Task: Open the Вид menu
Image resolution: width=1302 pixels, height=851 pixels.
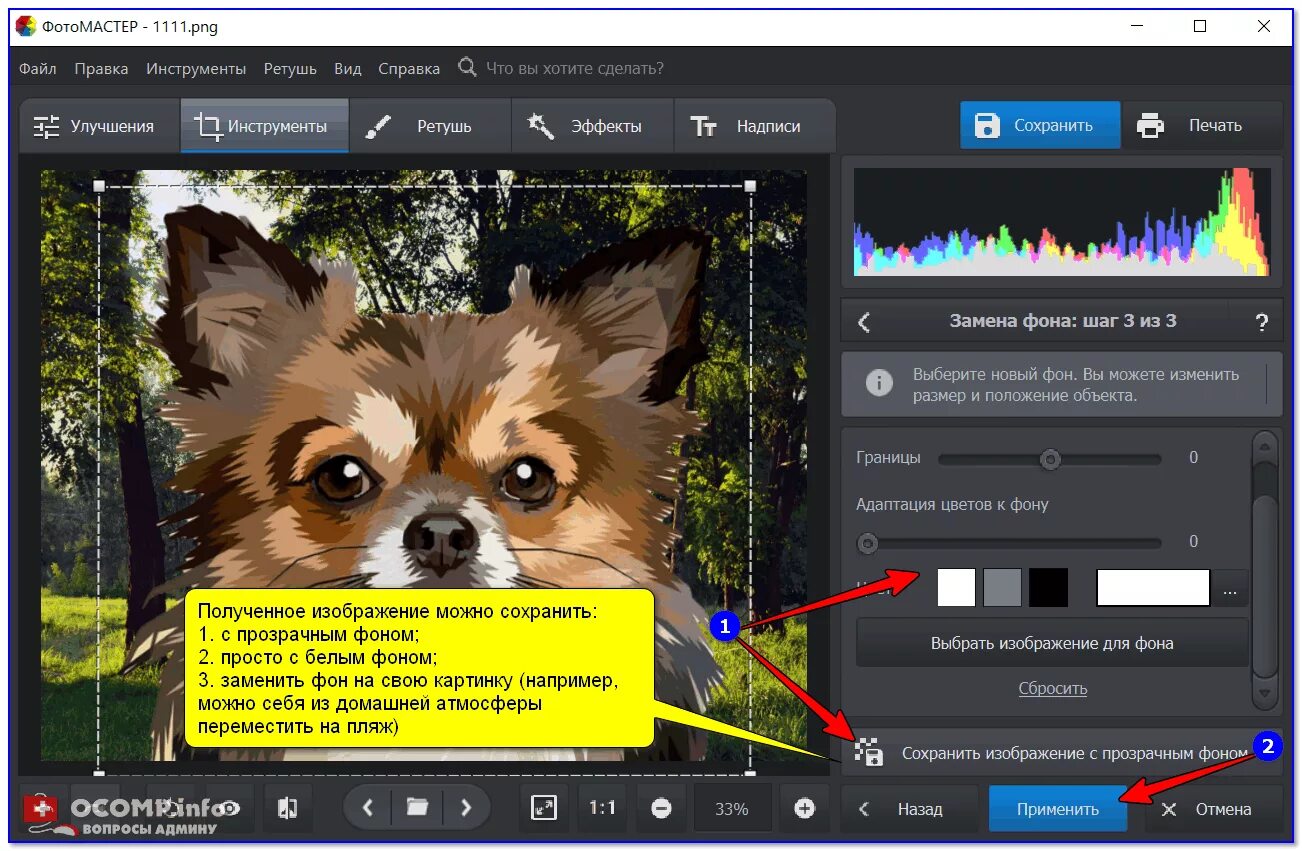Action: point(347,69)
